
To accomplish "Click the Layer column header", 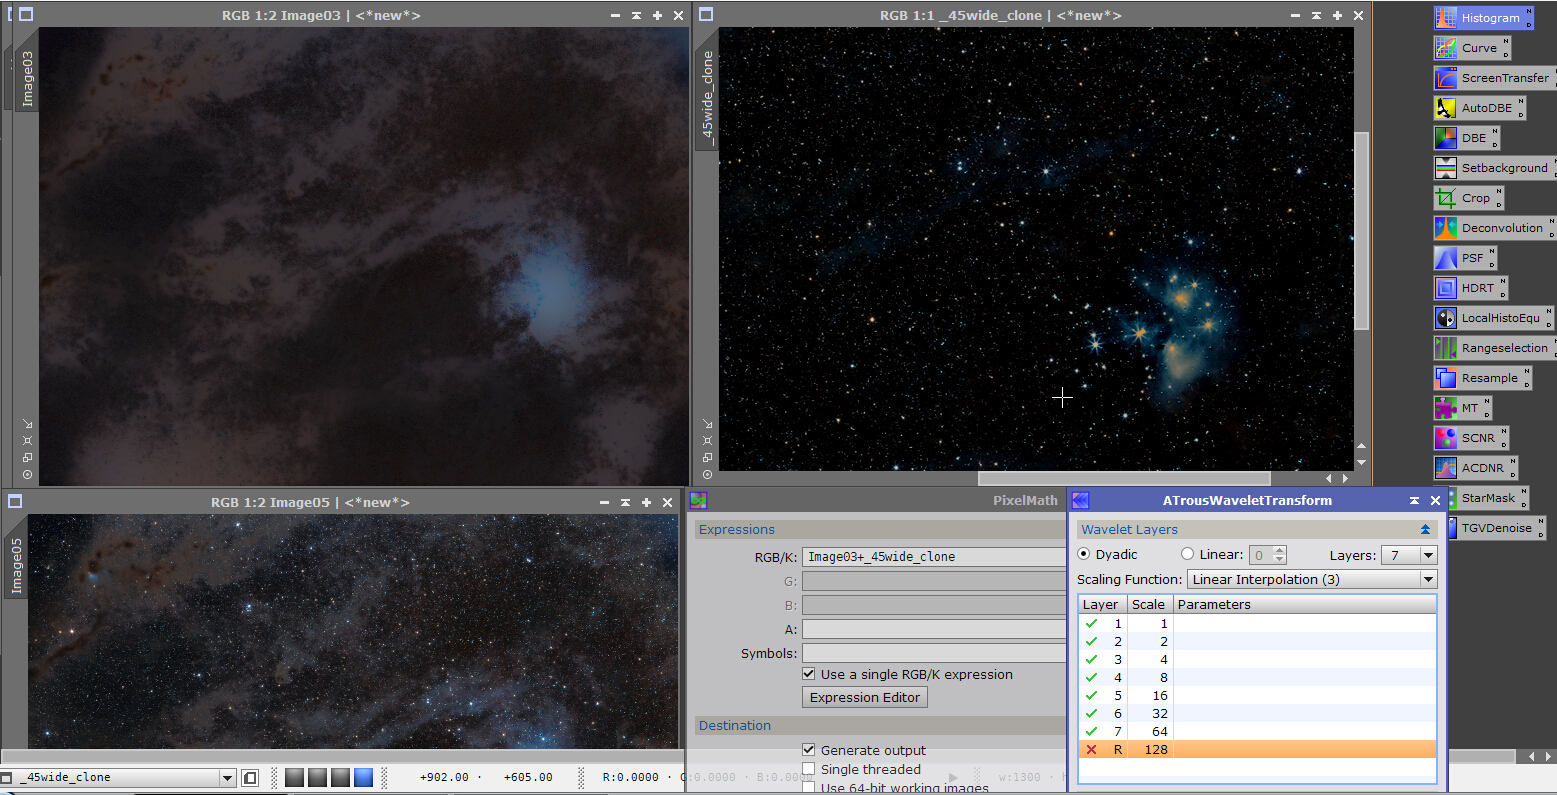I will tap(1103, 604).
